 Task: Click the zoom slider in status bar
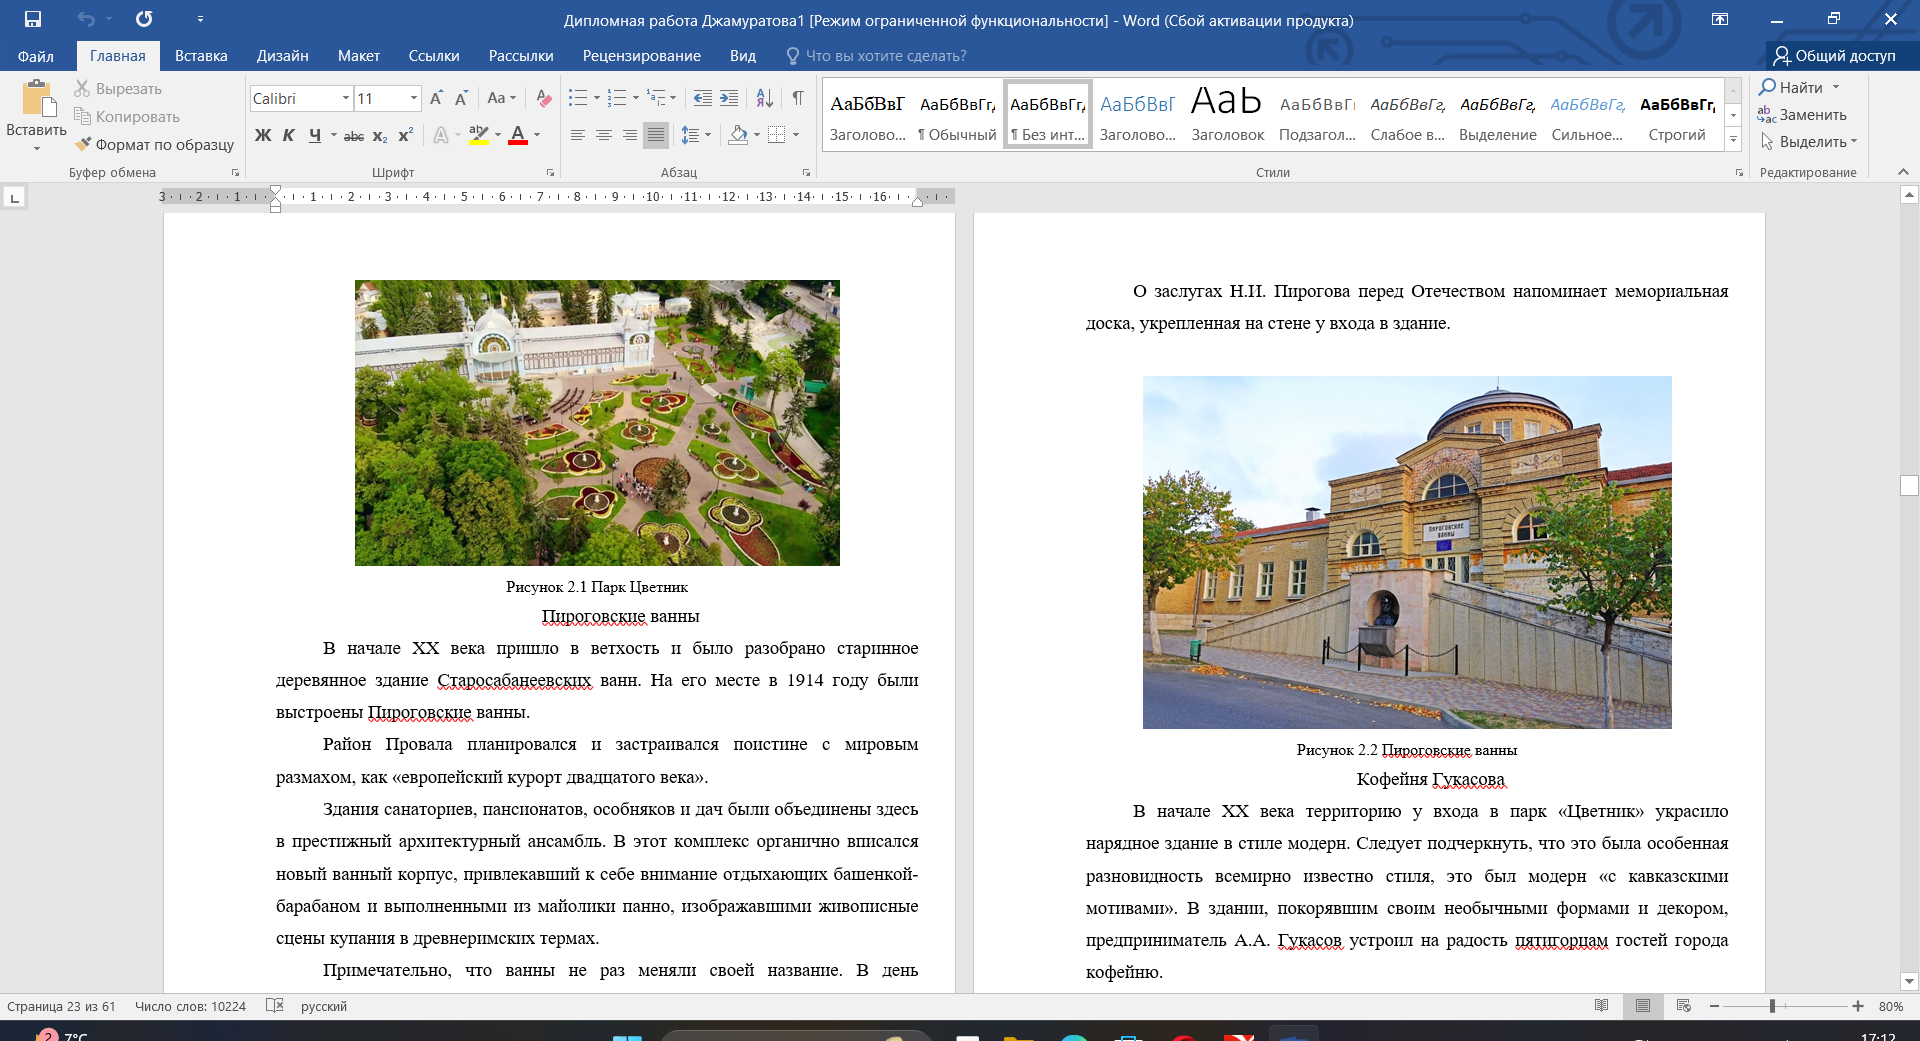(1772, 1006)
